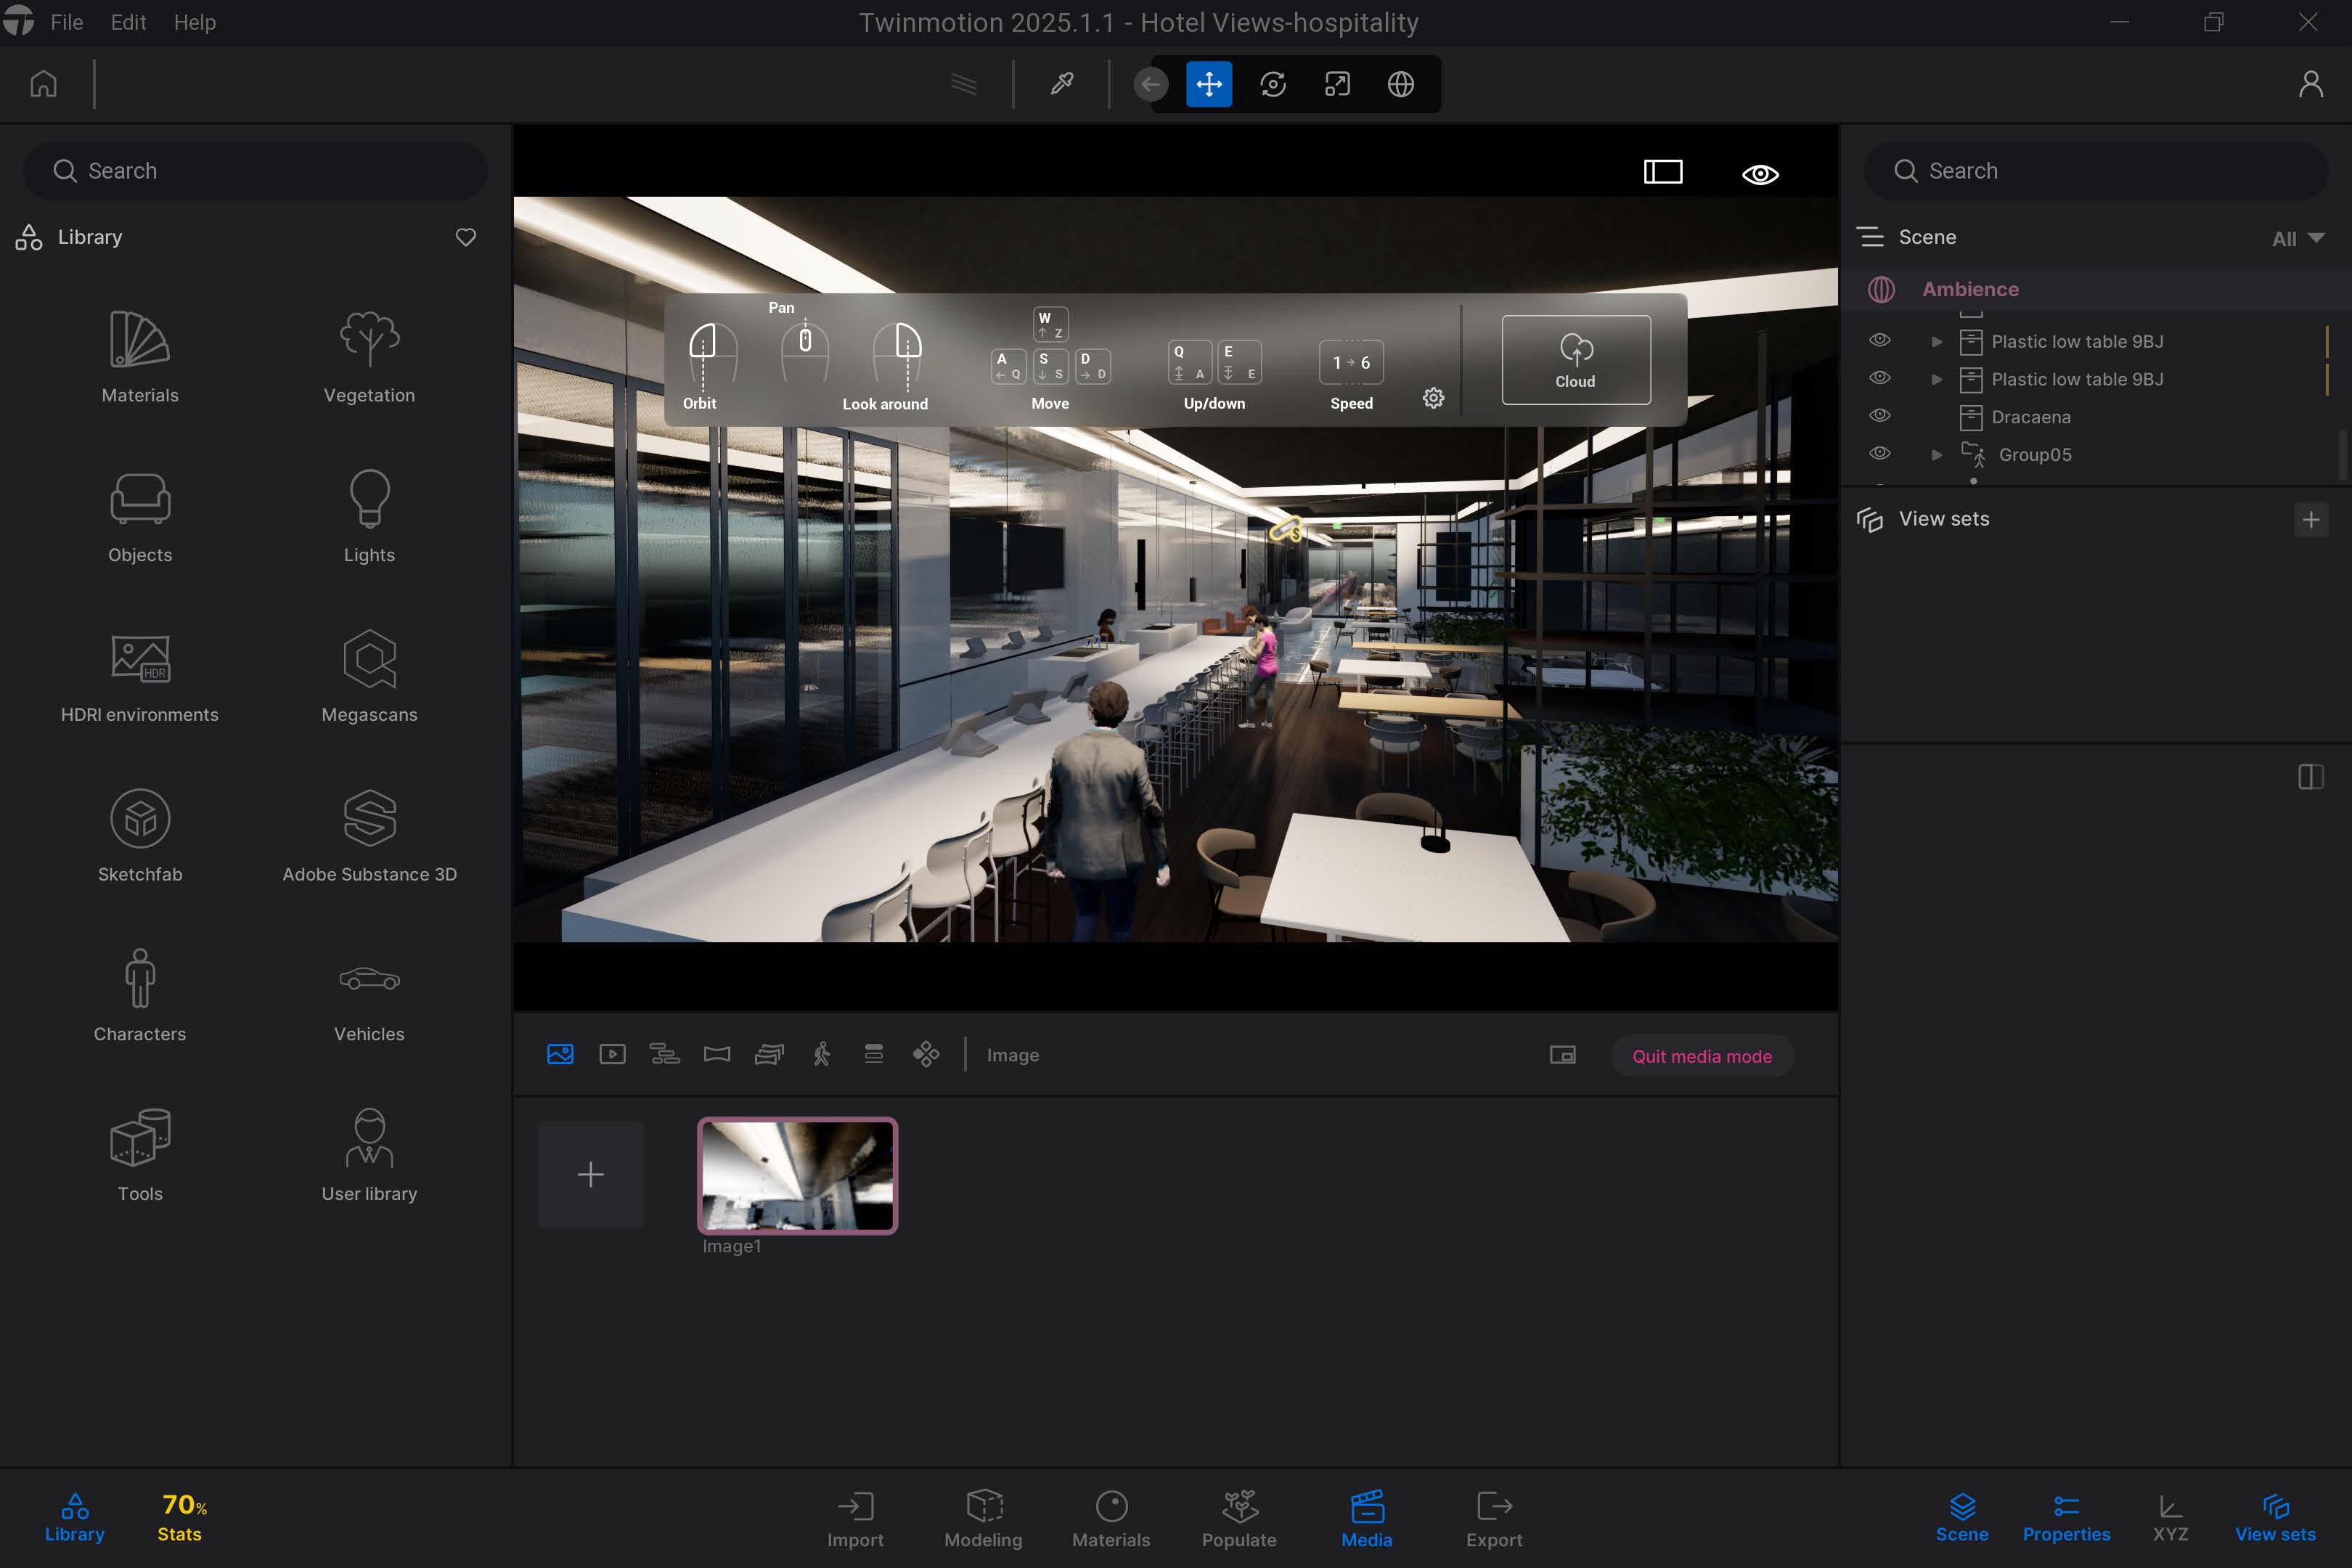This screenshot has width=2352, height=1568.
Task: Open the All scene filter dropdown
Action: tap(2297, 238)
